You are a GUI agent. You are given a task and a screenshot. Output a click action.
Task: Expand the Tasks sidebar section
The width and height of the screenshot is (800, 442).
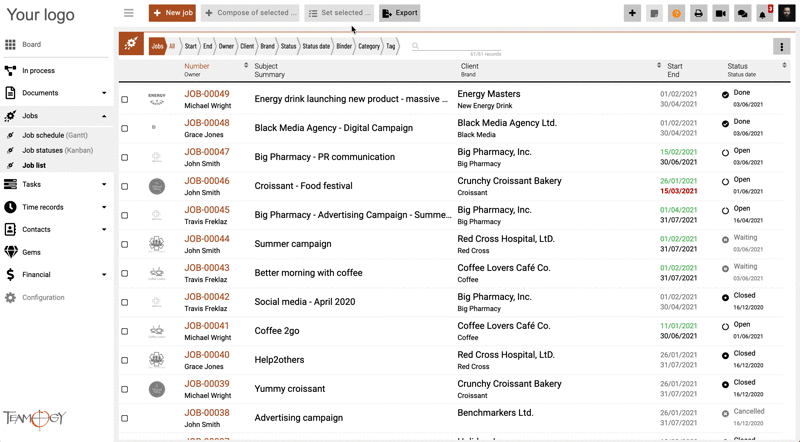[104, 184]
